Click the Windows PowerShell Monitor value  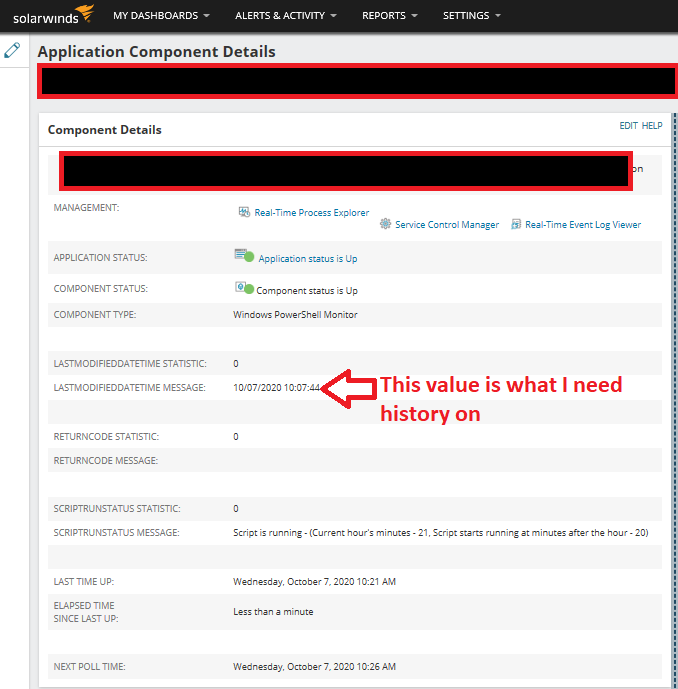[295, 315]
